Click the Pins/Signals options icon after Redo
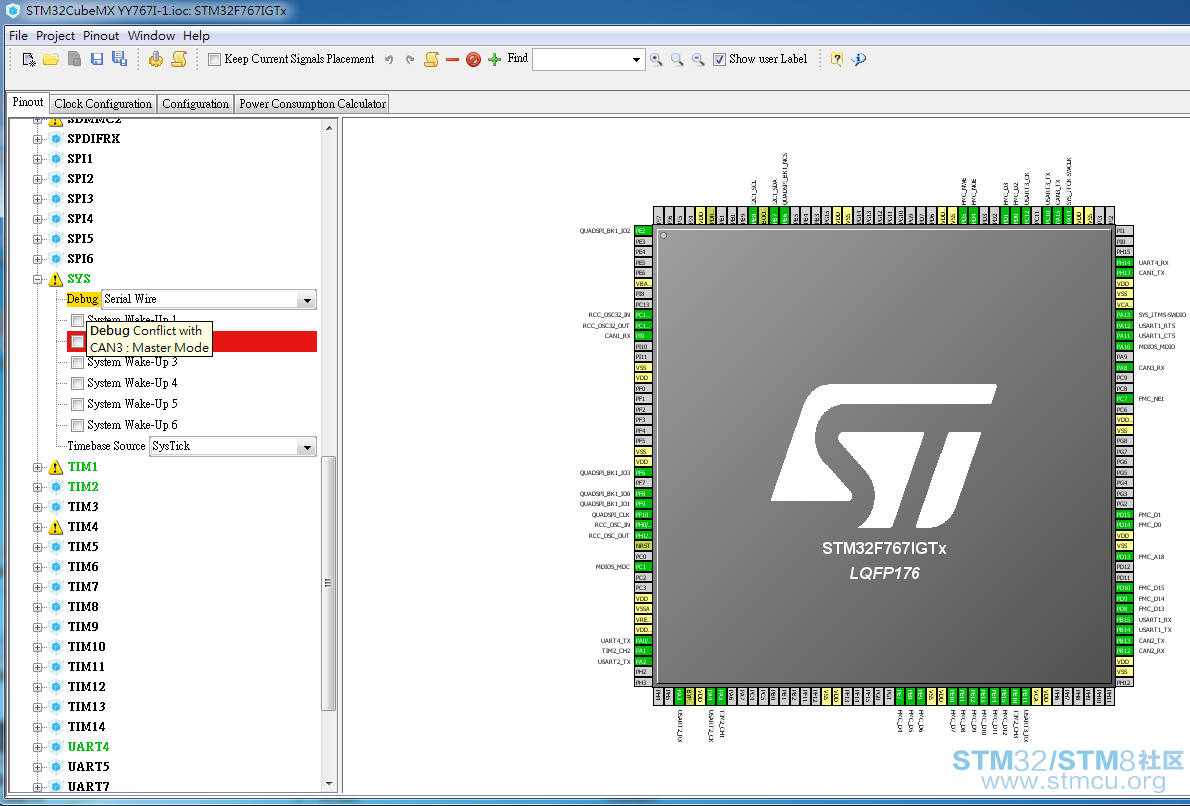 tap(431, 59)
